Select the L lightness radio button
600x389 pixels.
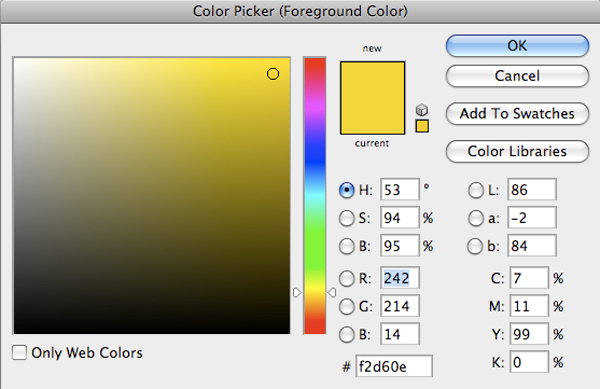pos(476,190)
